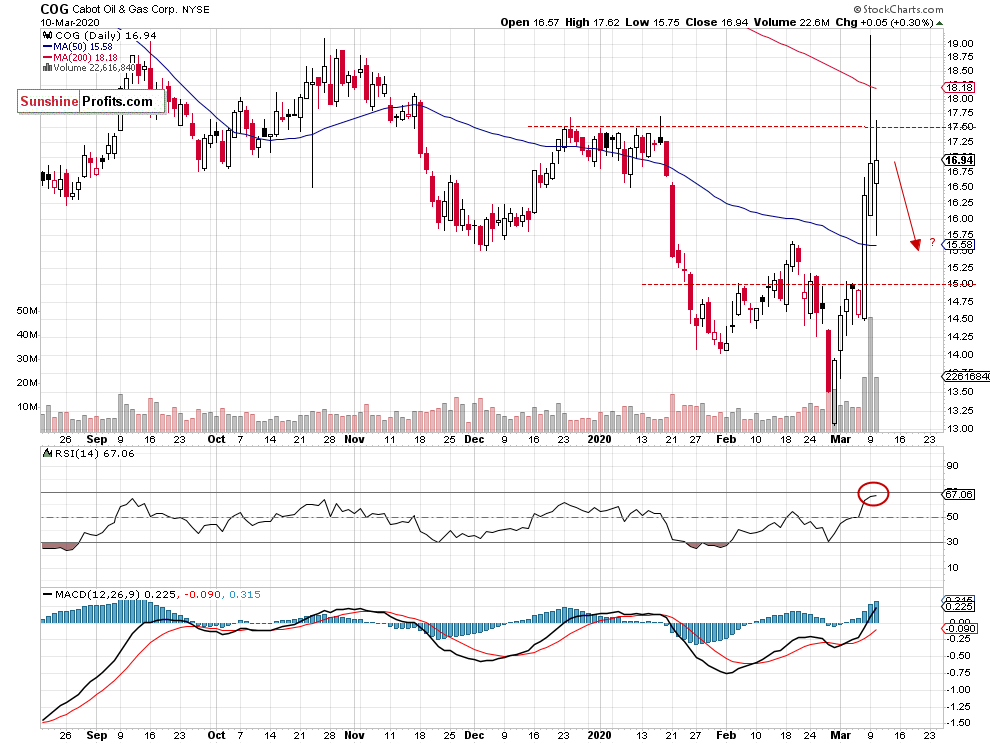The width and height of the screenshot is (990, 744).
Task: Click the Low 15.75 value in header
Action: click(652, 22)
